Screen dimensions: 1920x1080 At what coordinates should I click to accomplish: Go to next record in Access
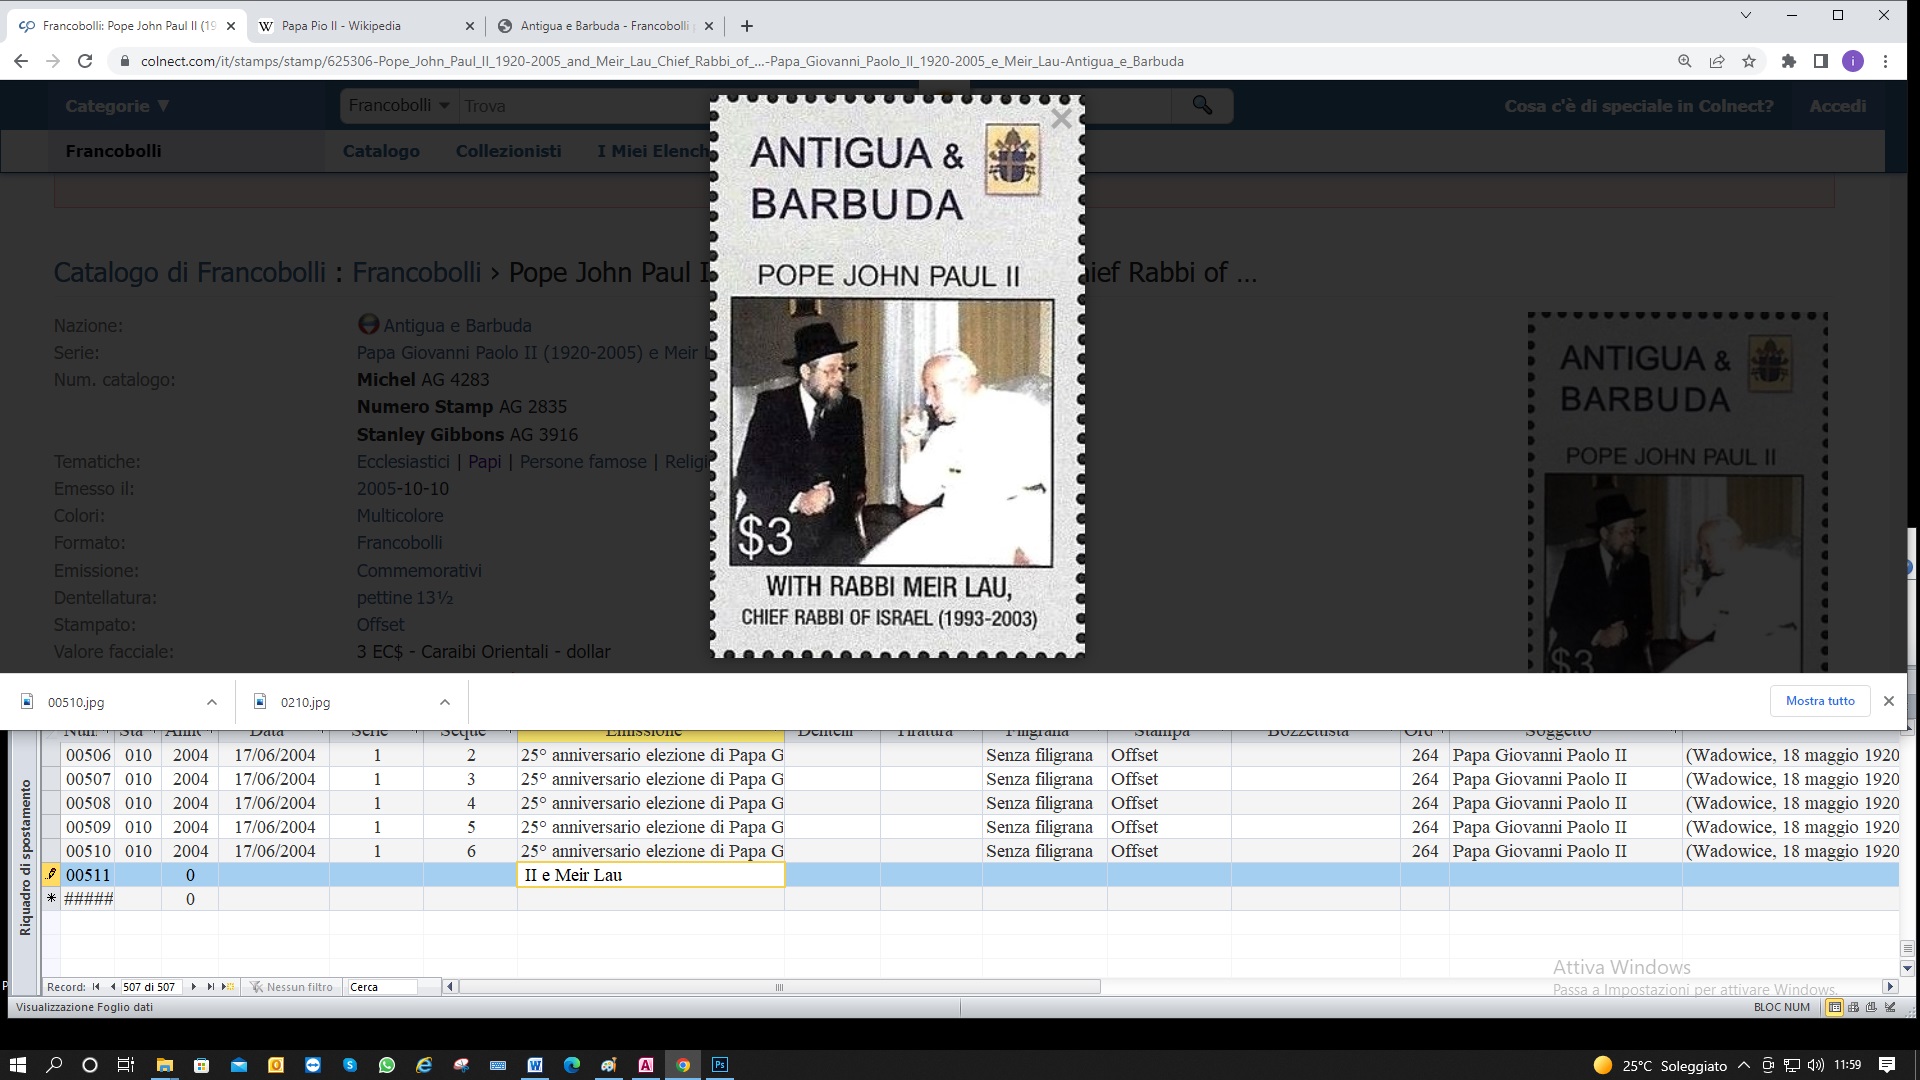[193, 987]
